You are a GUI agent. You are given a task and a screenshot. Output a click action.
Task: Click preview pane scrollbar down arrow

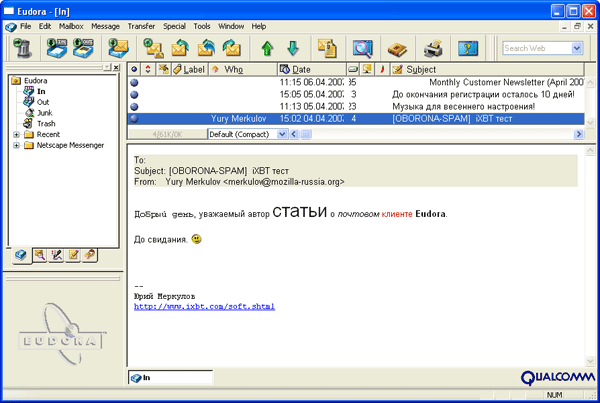(x=590, y=361)
